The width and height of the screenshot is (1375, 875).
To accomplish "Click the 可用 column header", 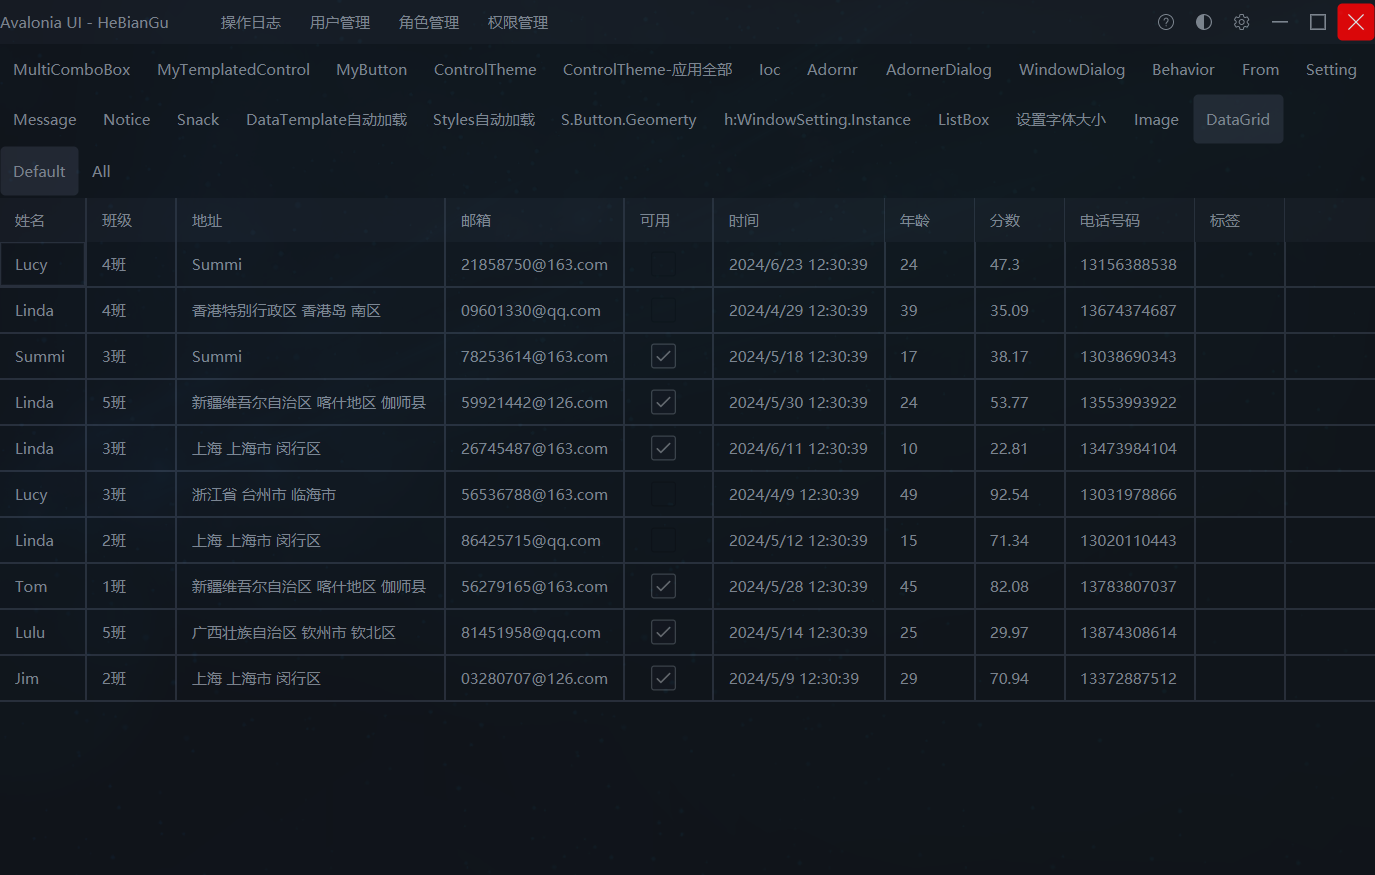I will (669, 220).
